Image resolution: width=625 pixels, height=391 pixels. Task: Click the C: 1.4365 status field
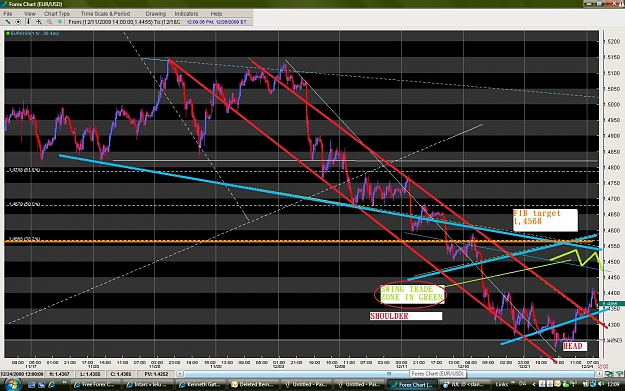[x=121, y=374]
